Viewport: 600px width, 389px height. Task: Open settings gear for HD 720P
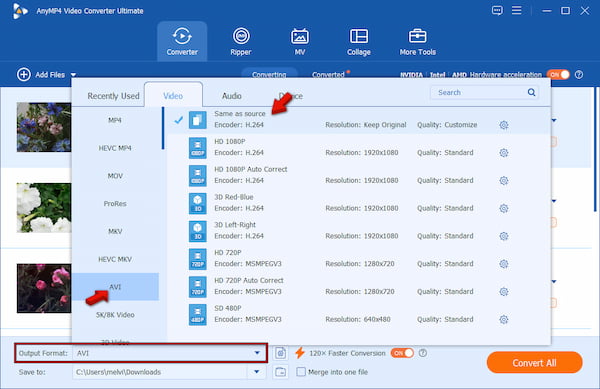504,264
